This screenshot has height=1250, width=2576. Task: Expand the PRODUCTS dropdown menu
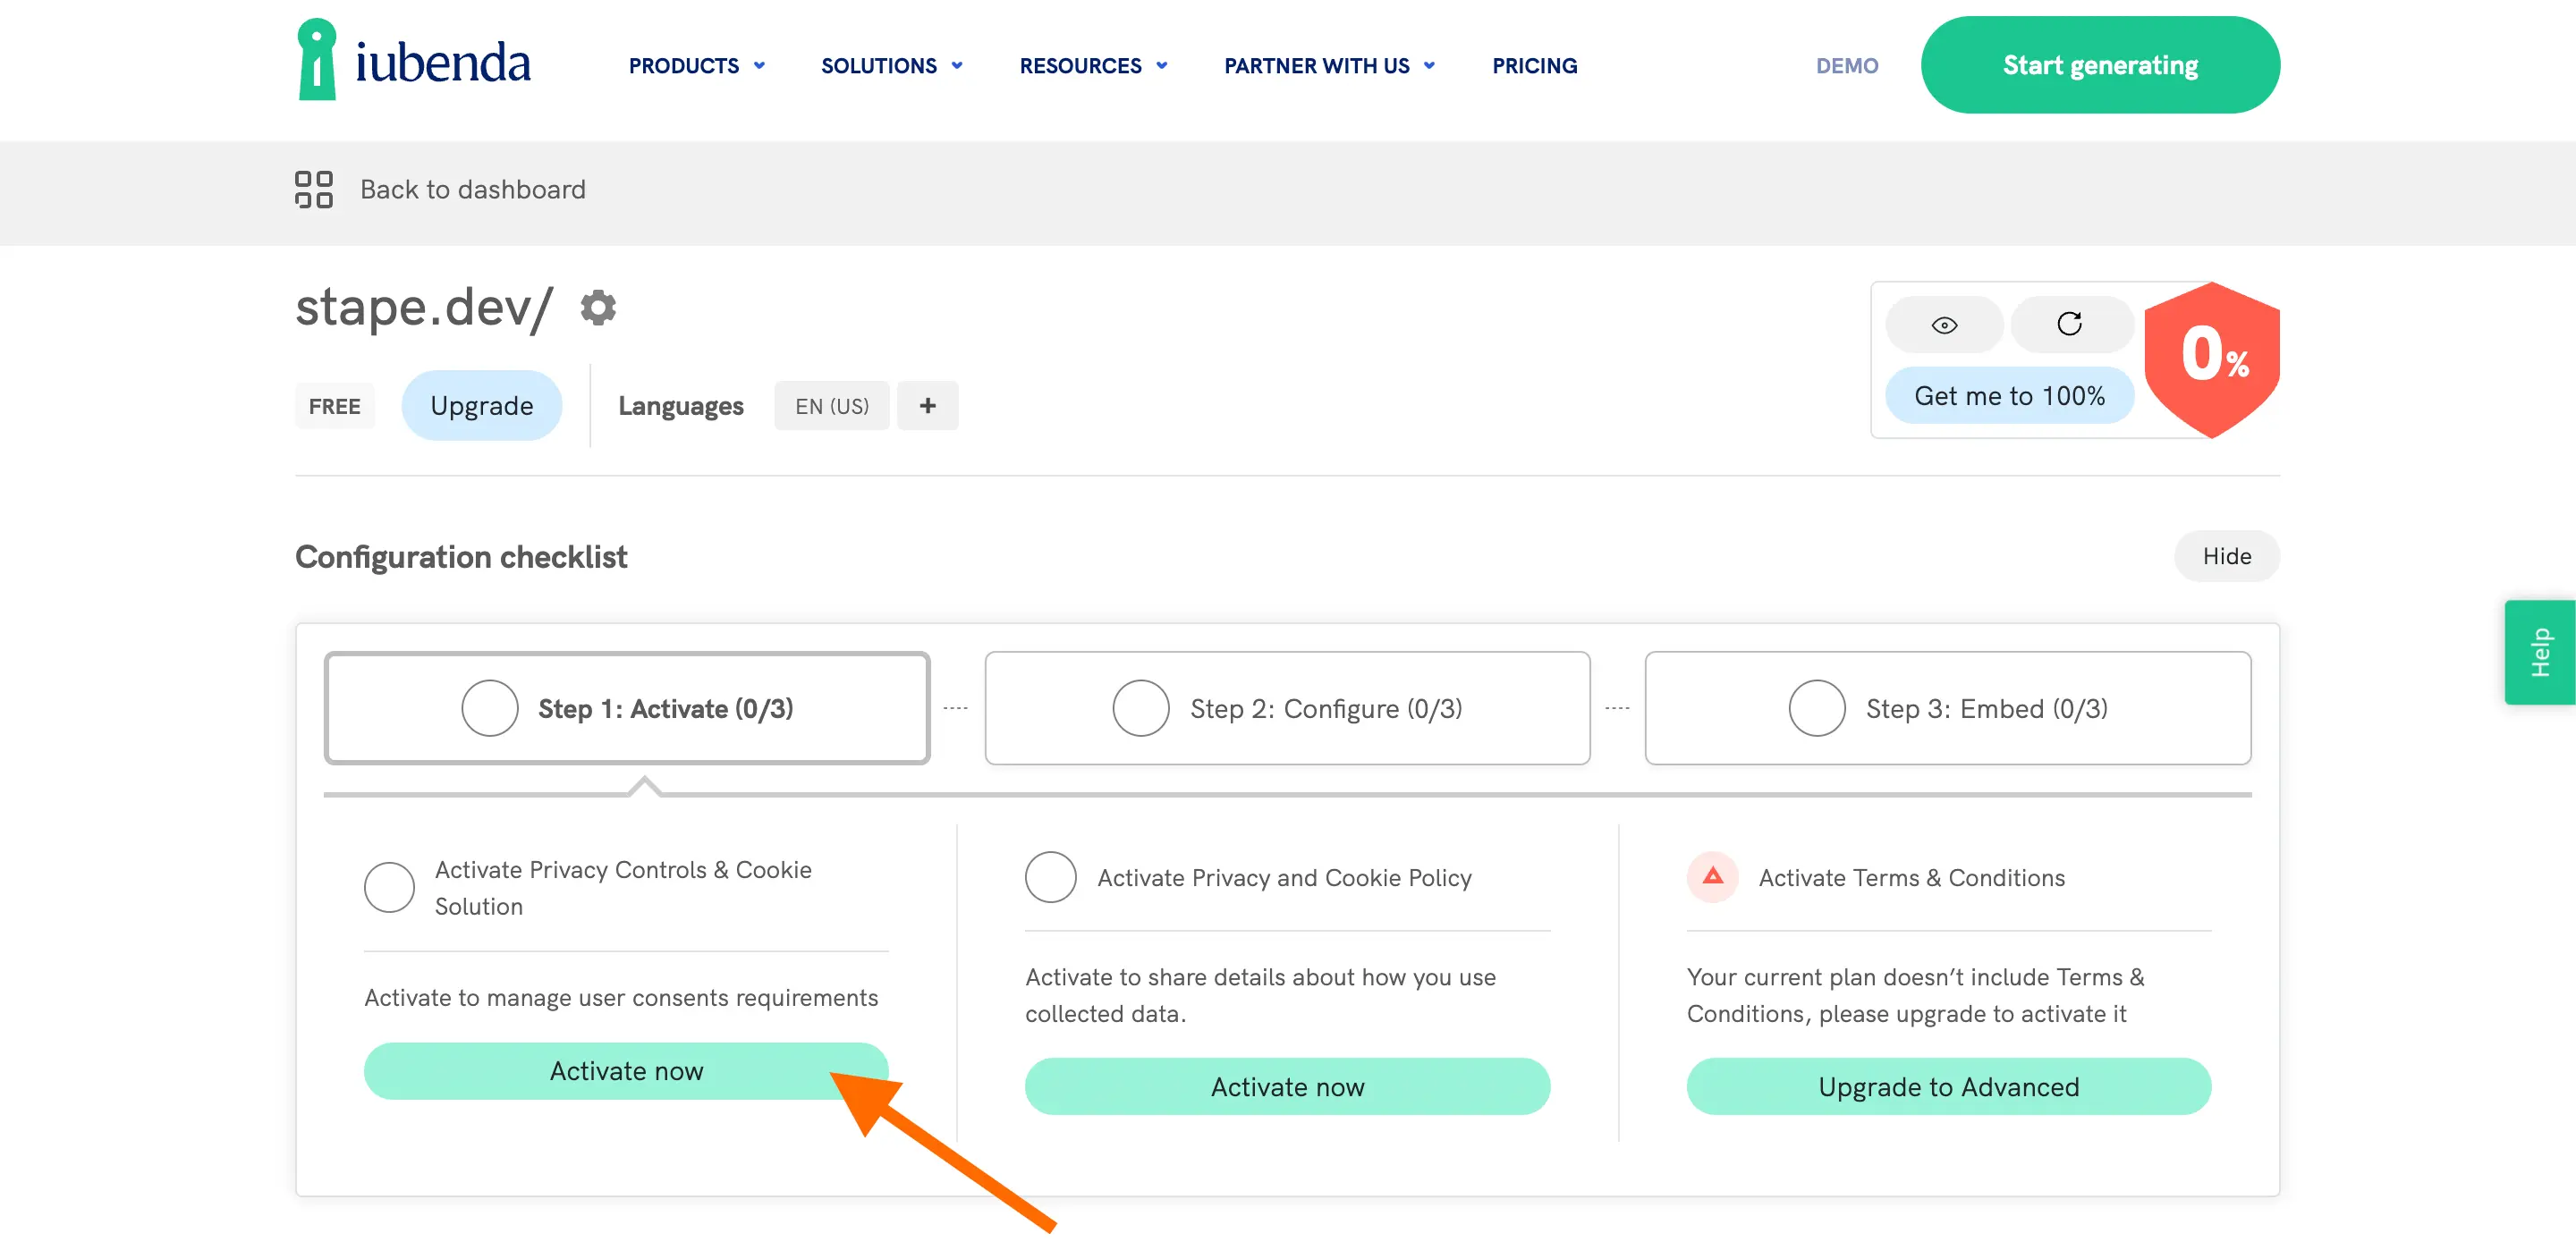(697, 66)
